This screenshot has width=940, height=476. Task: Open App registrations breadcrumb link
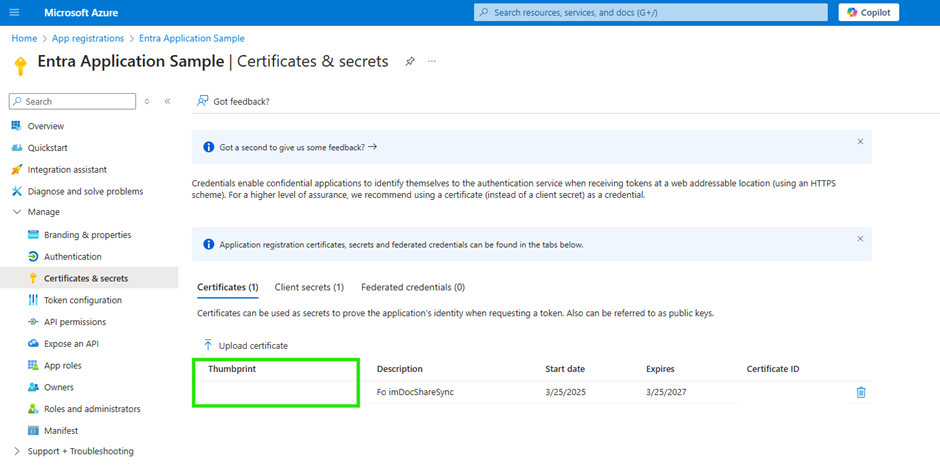click(x=88, y=38)
